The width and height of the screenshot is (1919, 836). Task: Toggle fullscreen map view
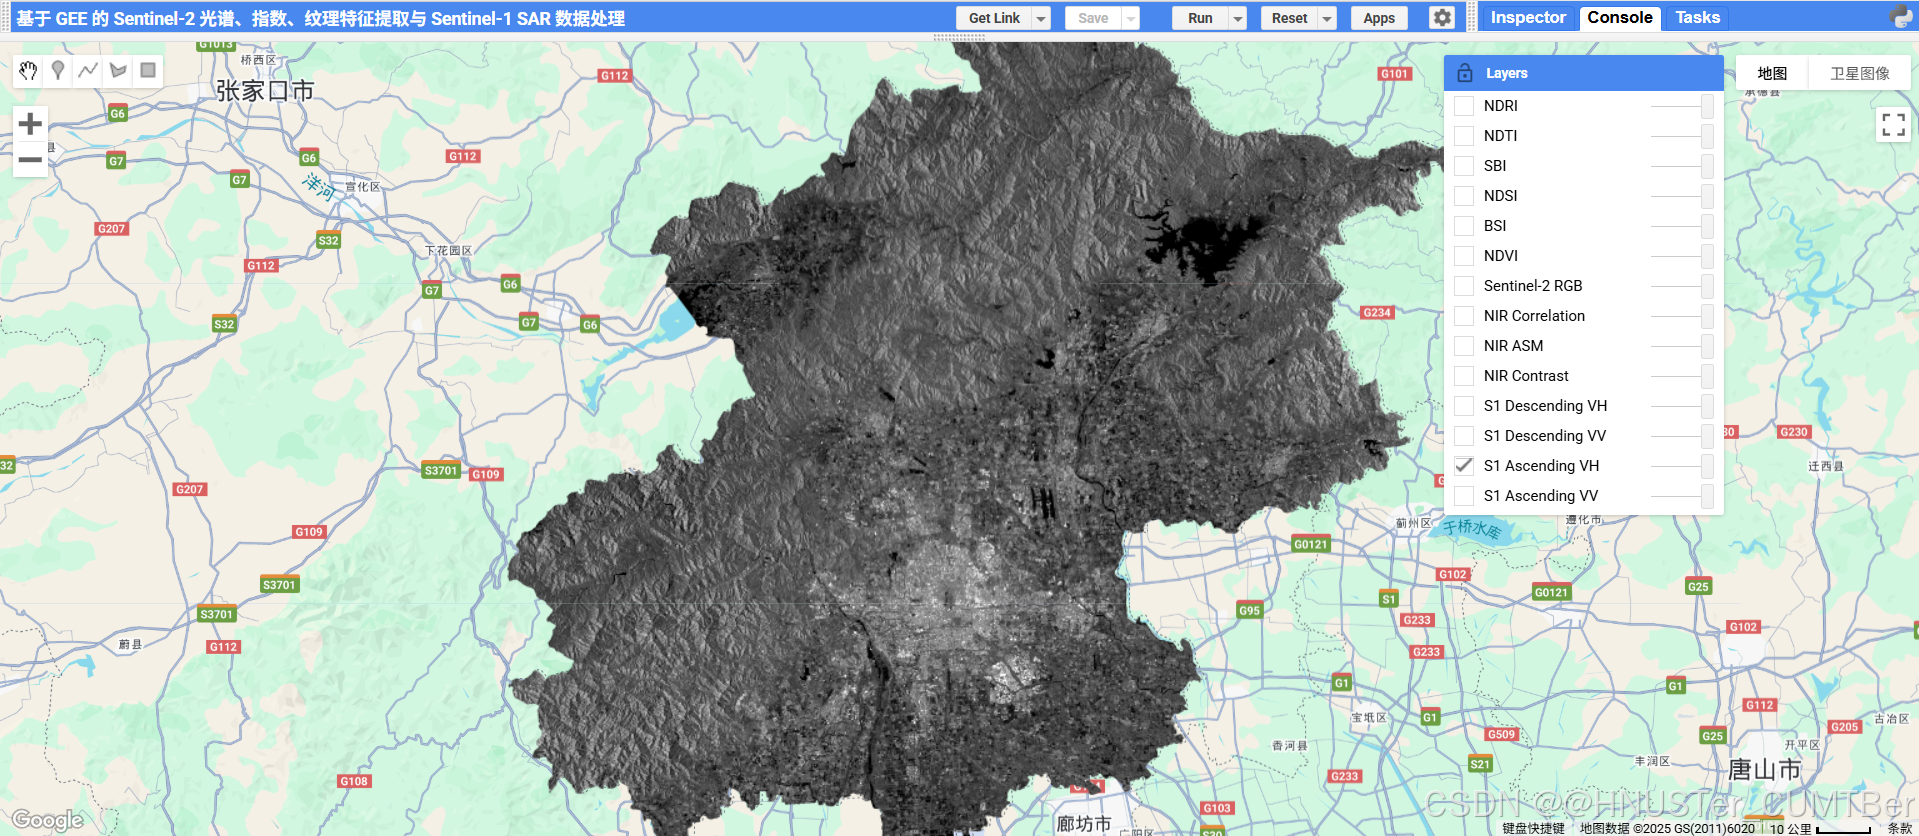click(x=1893, y=125)
